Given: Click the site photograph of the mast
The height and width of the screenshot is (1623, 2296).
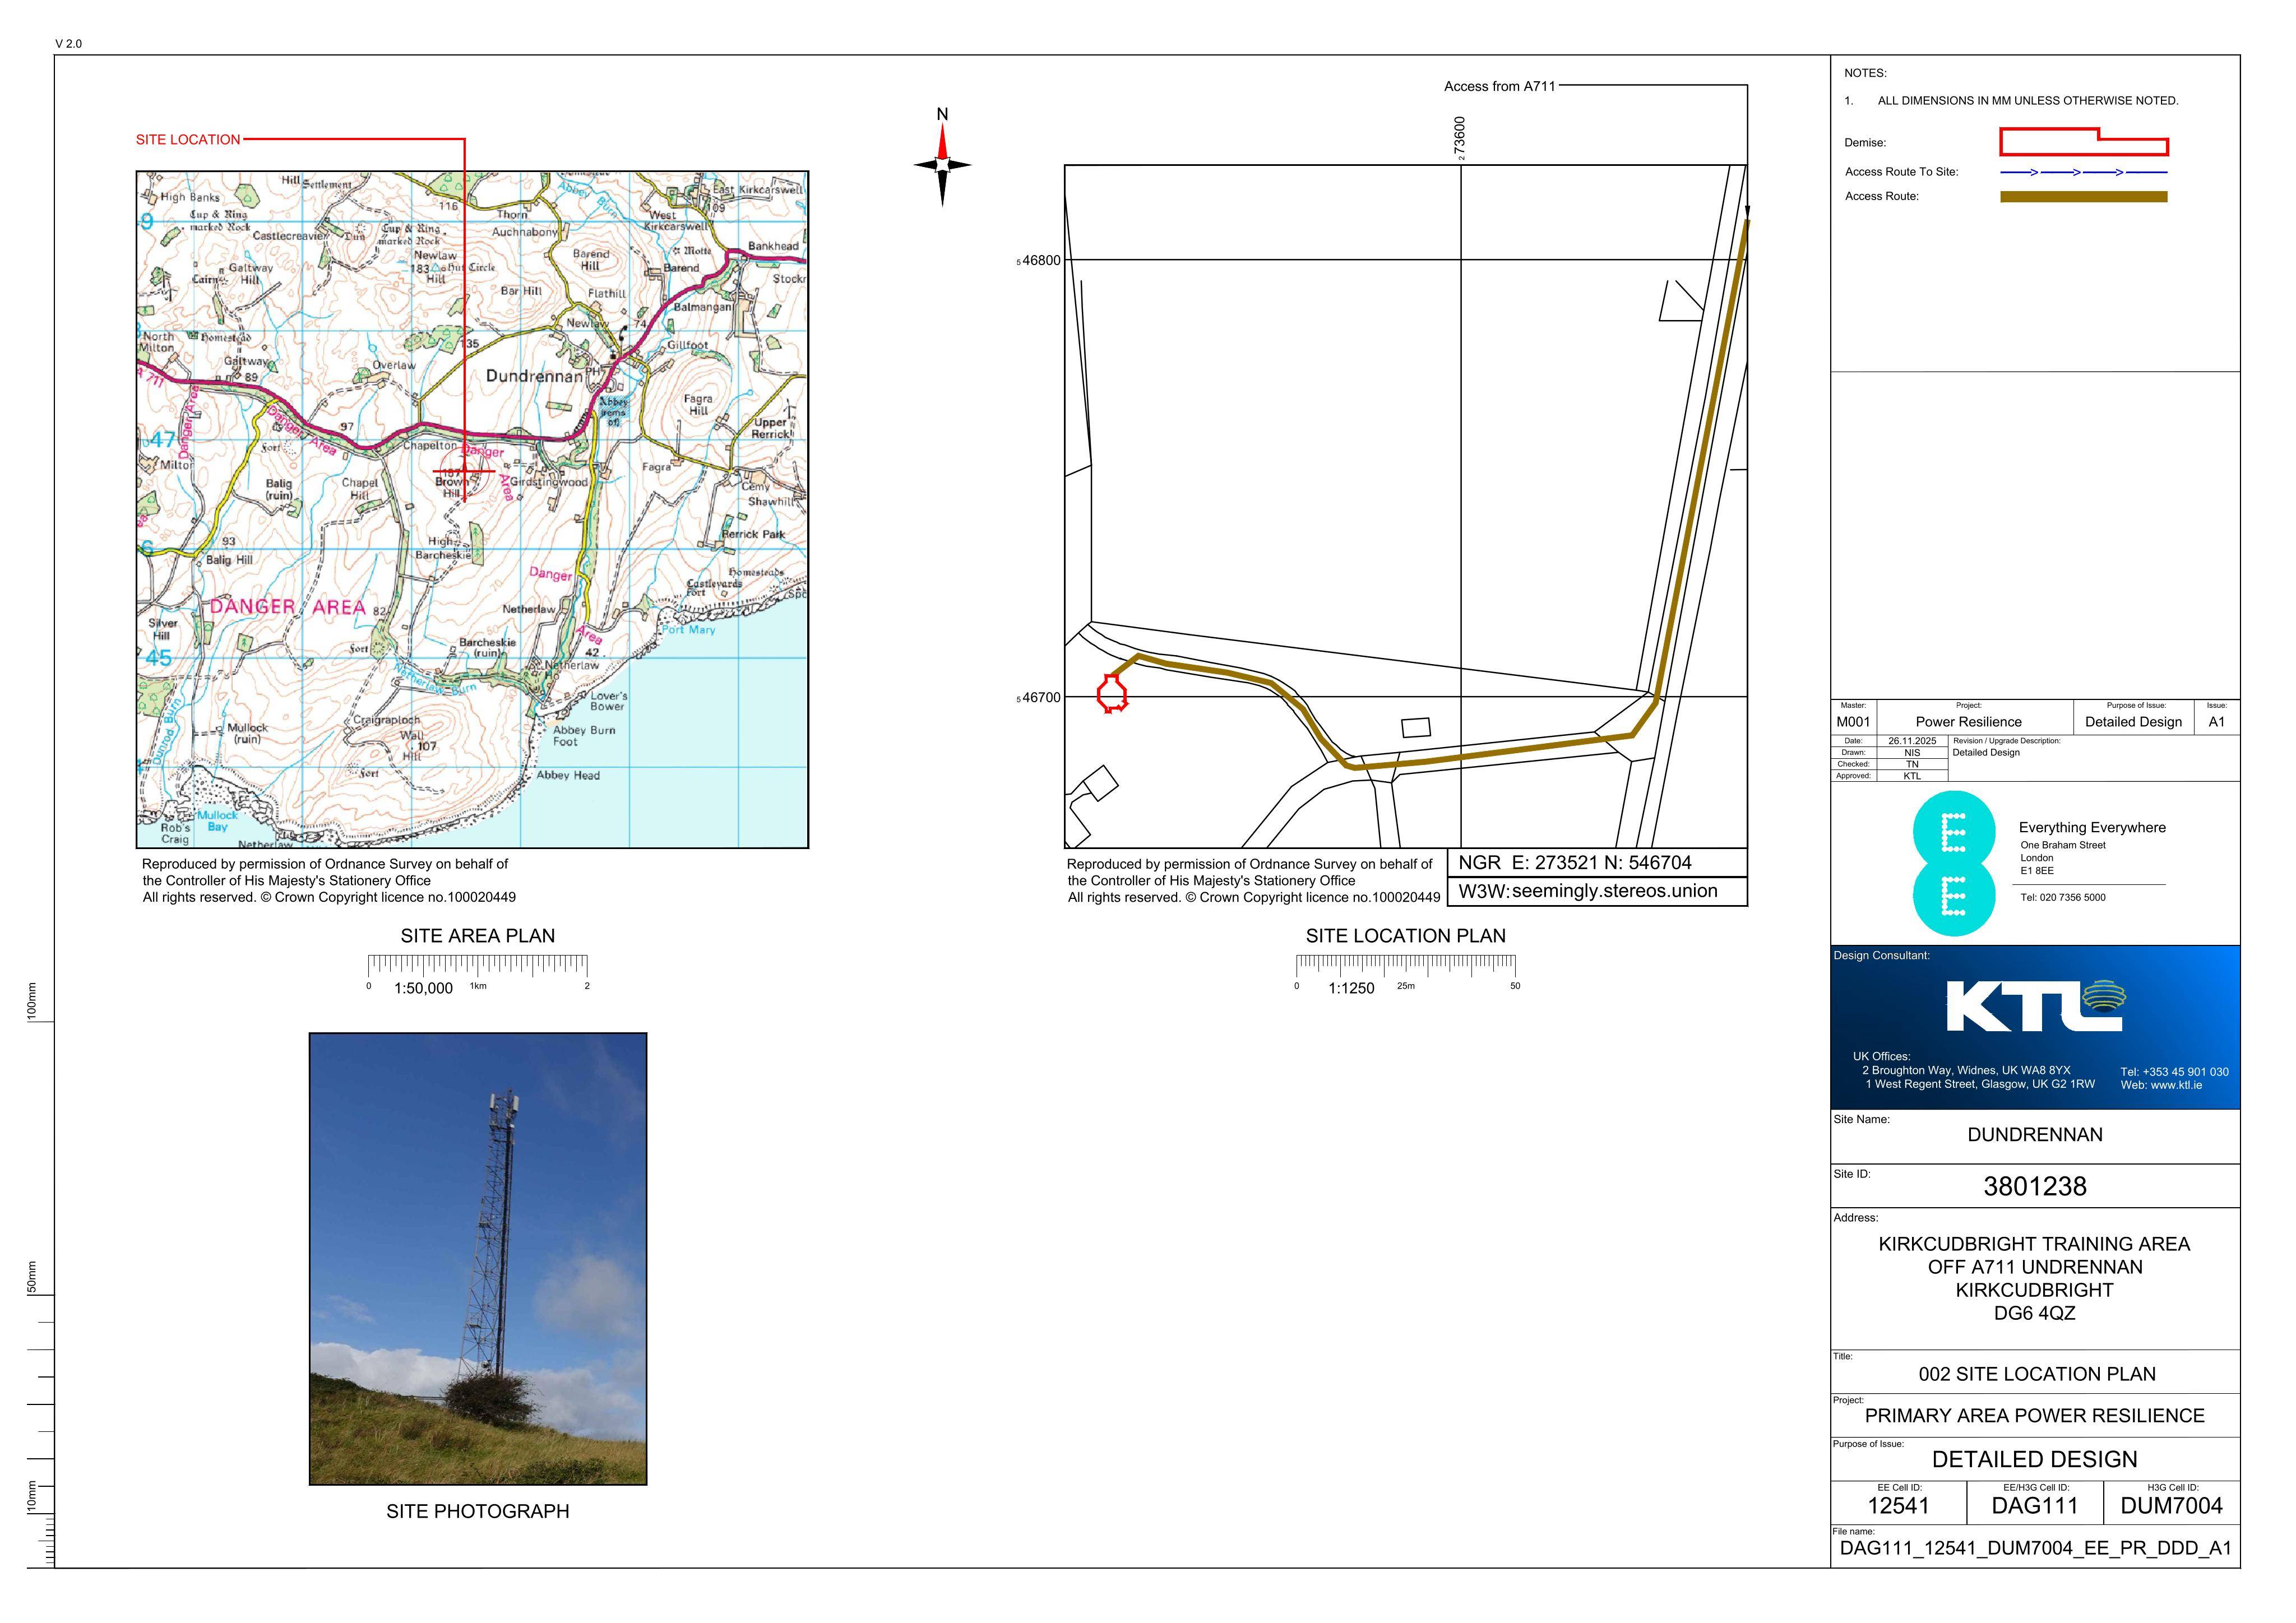Looking at the screenshot, I should [x=478, y=1258].
